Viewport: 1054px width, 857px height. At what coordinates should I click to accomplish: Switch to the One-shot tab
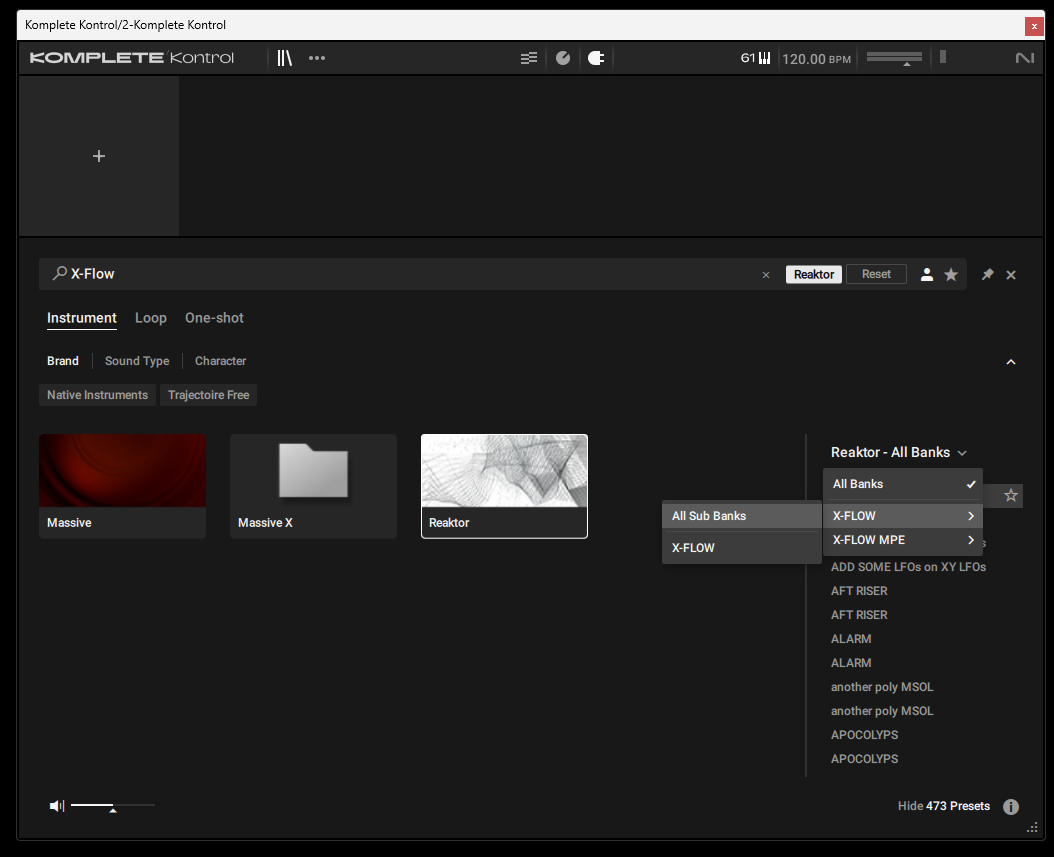pyautogui.click(x=214, y=318)
